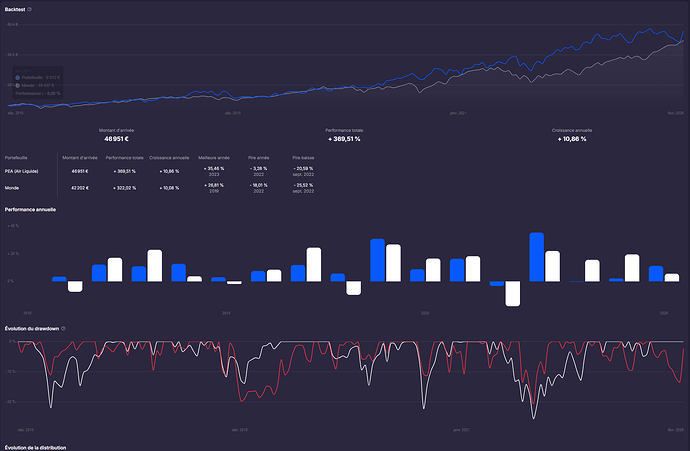
Task: Click the large 46 951 € summary figure
Action: click(116, 139)
